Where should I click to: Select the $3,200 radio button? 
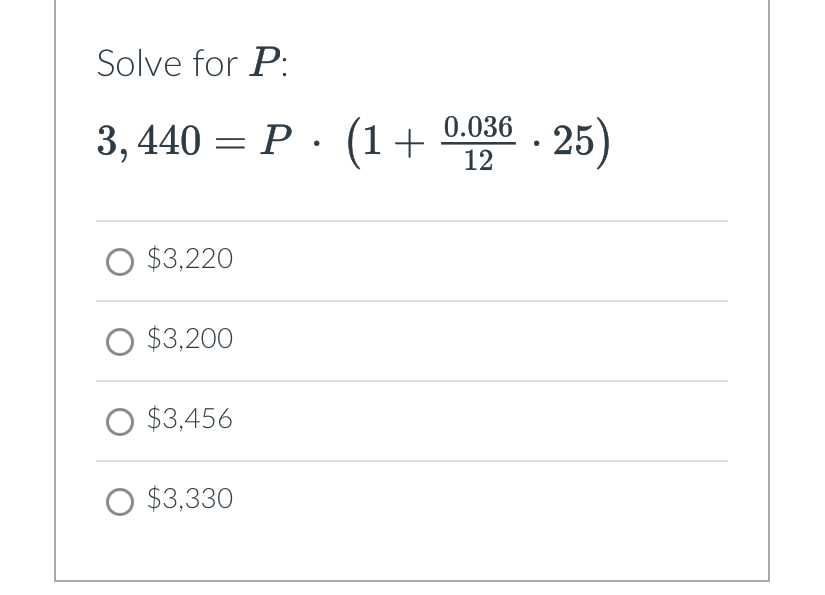pos(120,341)
